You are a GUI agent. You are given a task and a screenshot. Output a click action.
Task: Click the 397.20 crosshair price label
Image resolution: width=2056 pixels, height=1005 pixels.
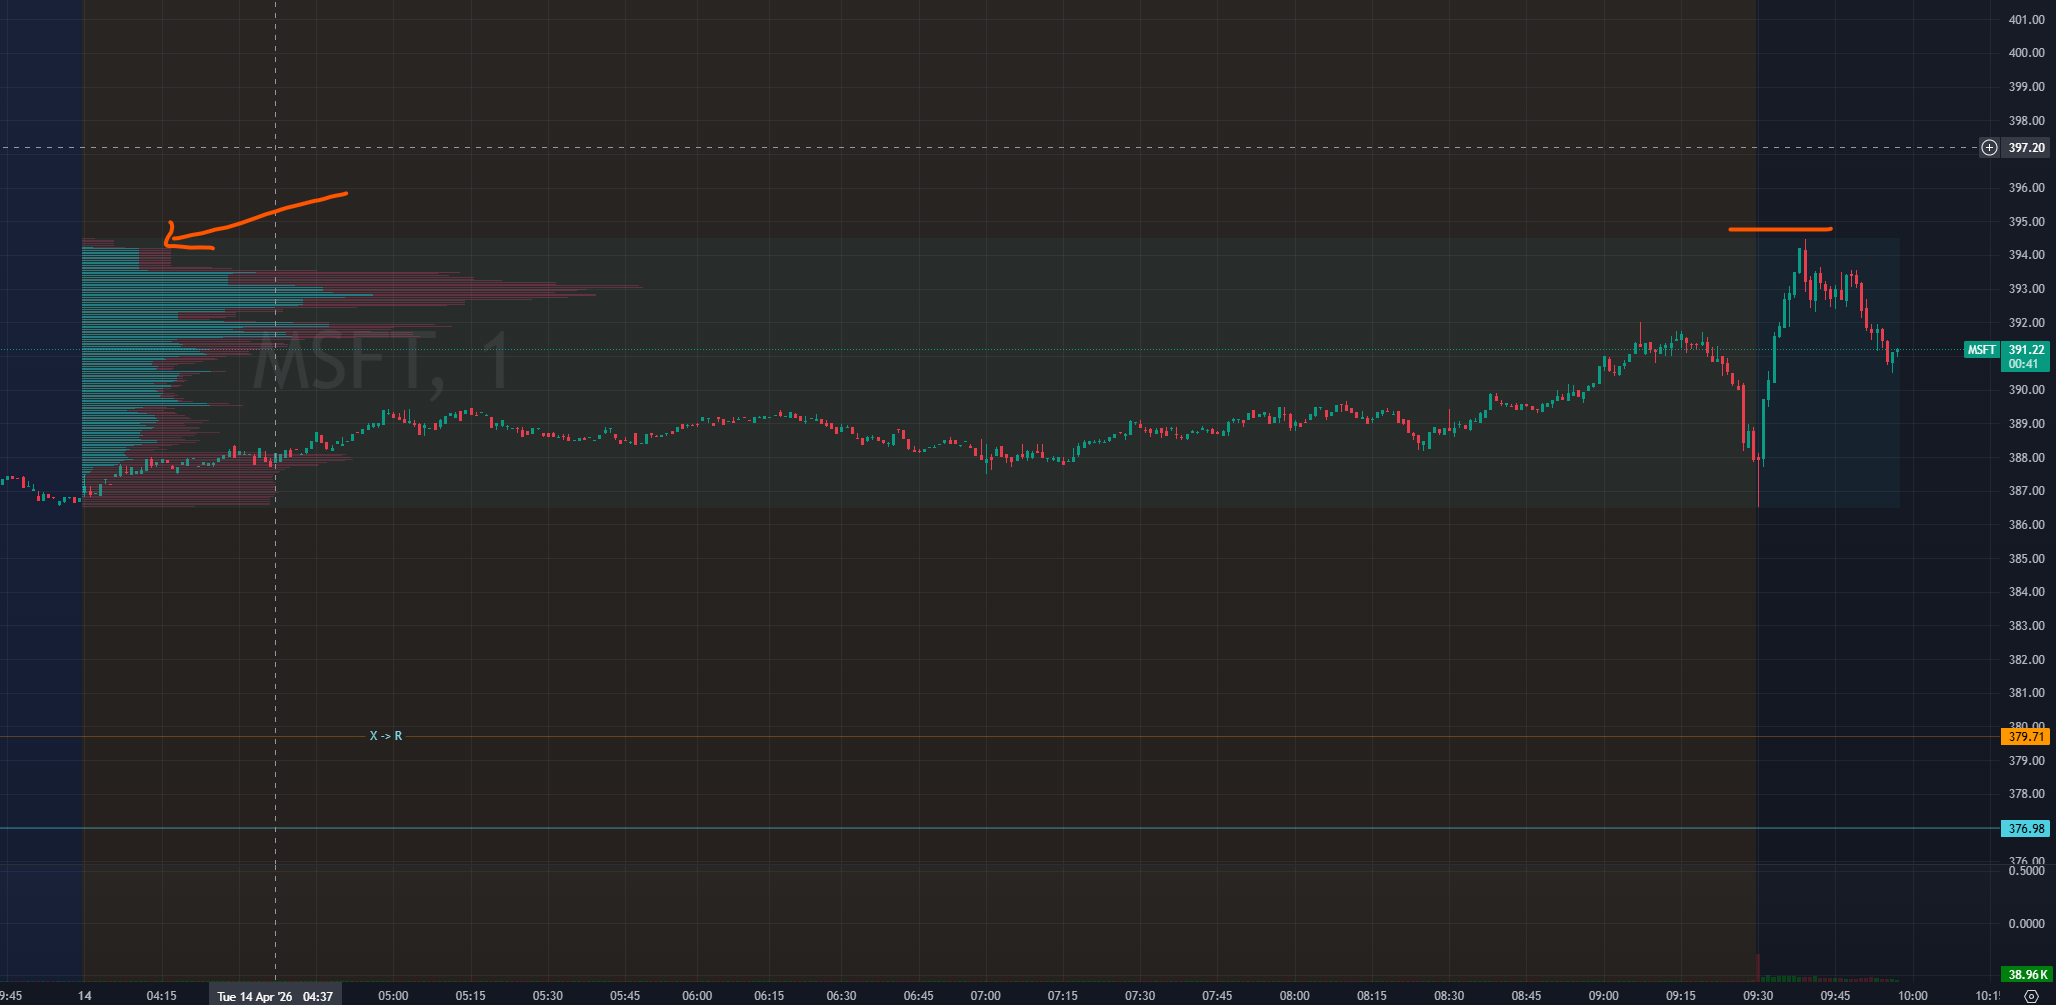coord(2026,148)
